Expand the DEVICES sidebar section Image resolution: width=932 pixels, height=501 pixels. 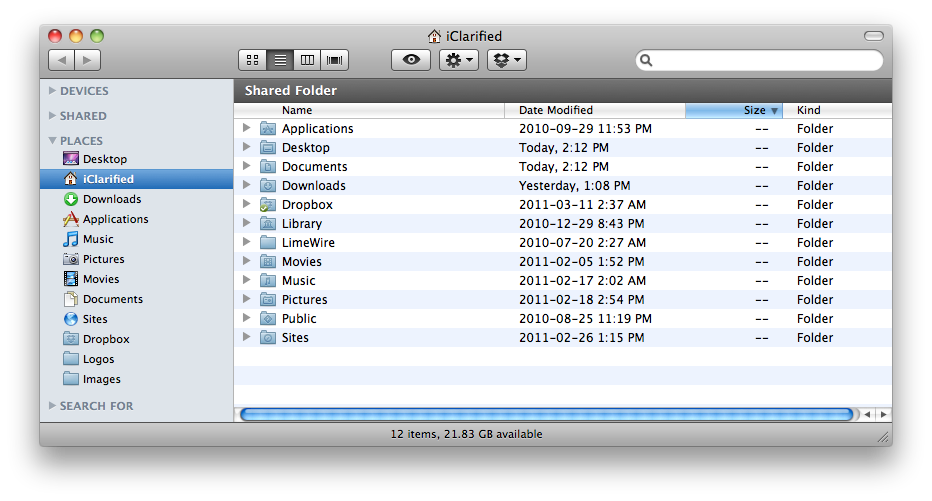point(53,91)
